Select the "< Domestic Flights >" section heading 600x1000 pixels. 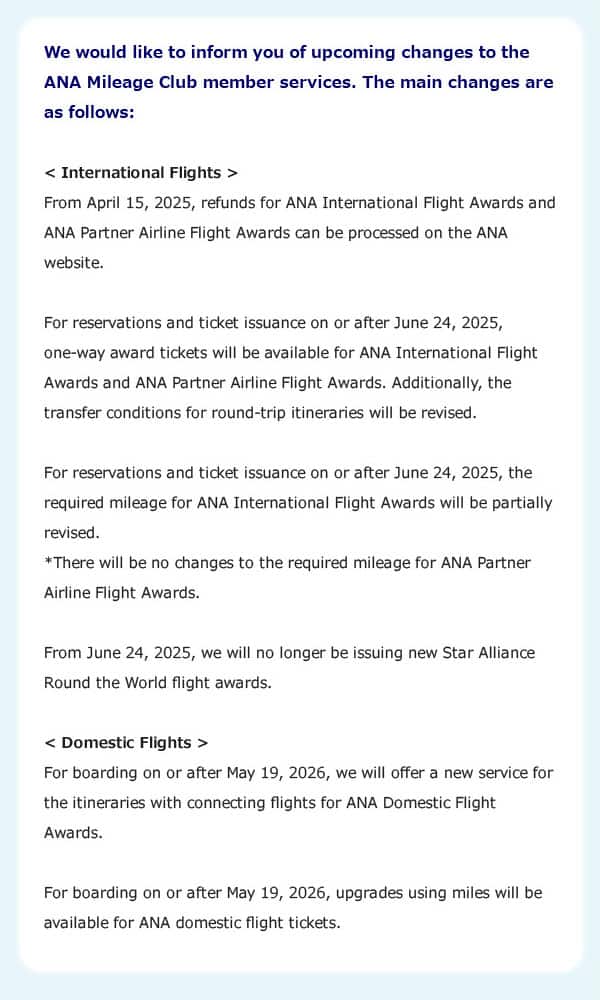point(126,742)
